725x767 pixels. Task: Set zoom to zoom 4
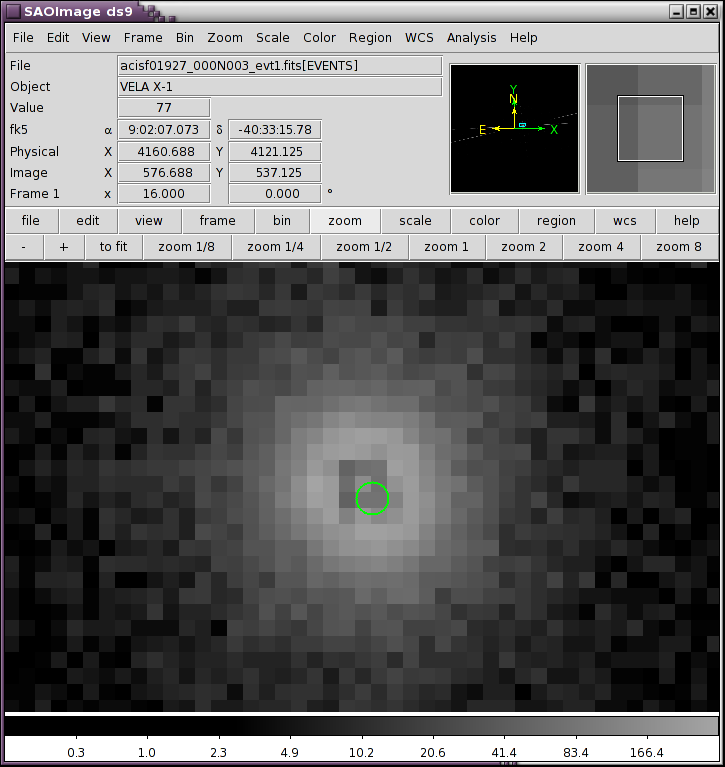(x=599, y=247)
